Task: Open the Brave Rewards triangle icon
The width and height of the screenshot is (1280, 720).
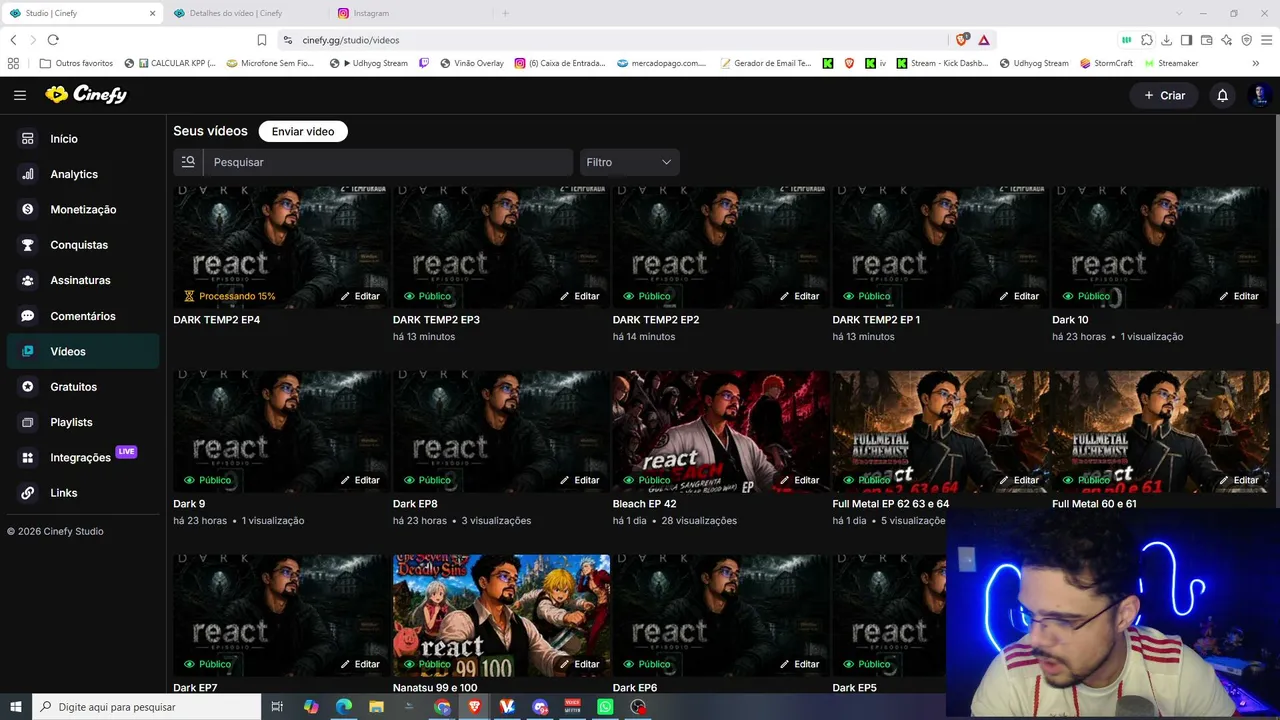Action: click(x=984, y=40)
